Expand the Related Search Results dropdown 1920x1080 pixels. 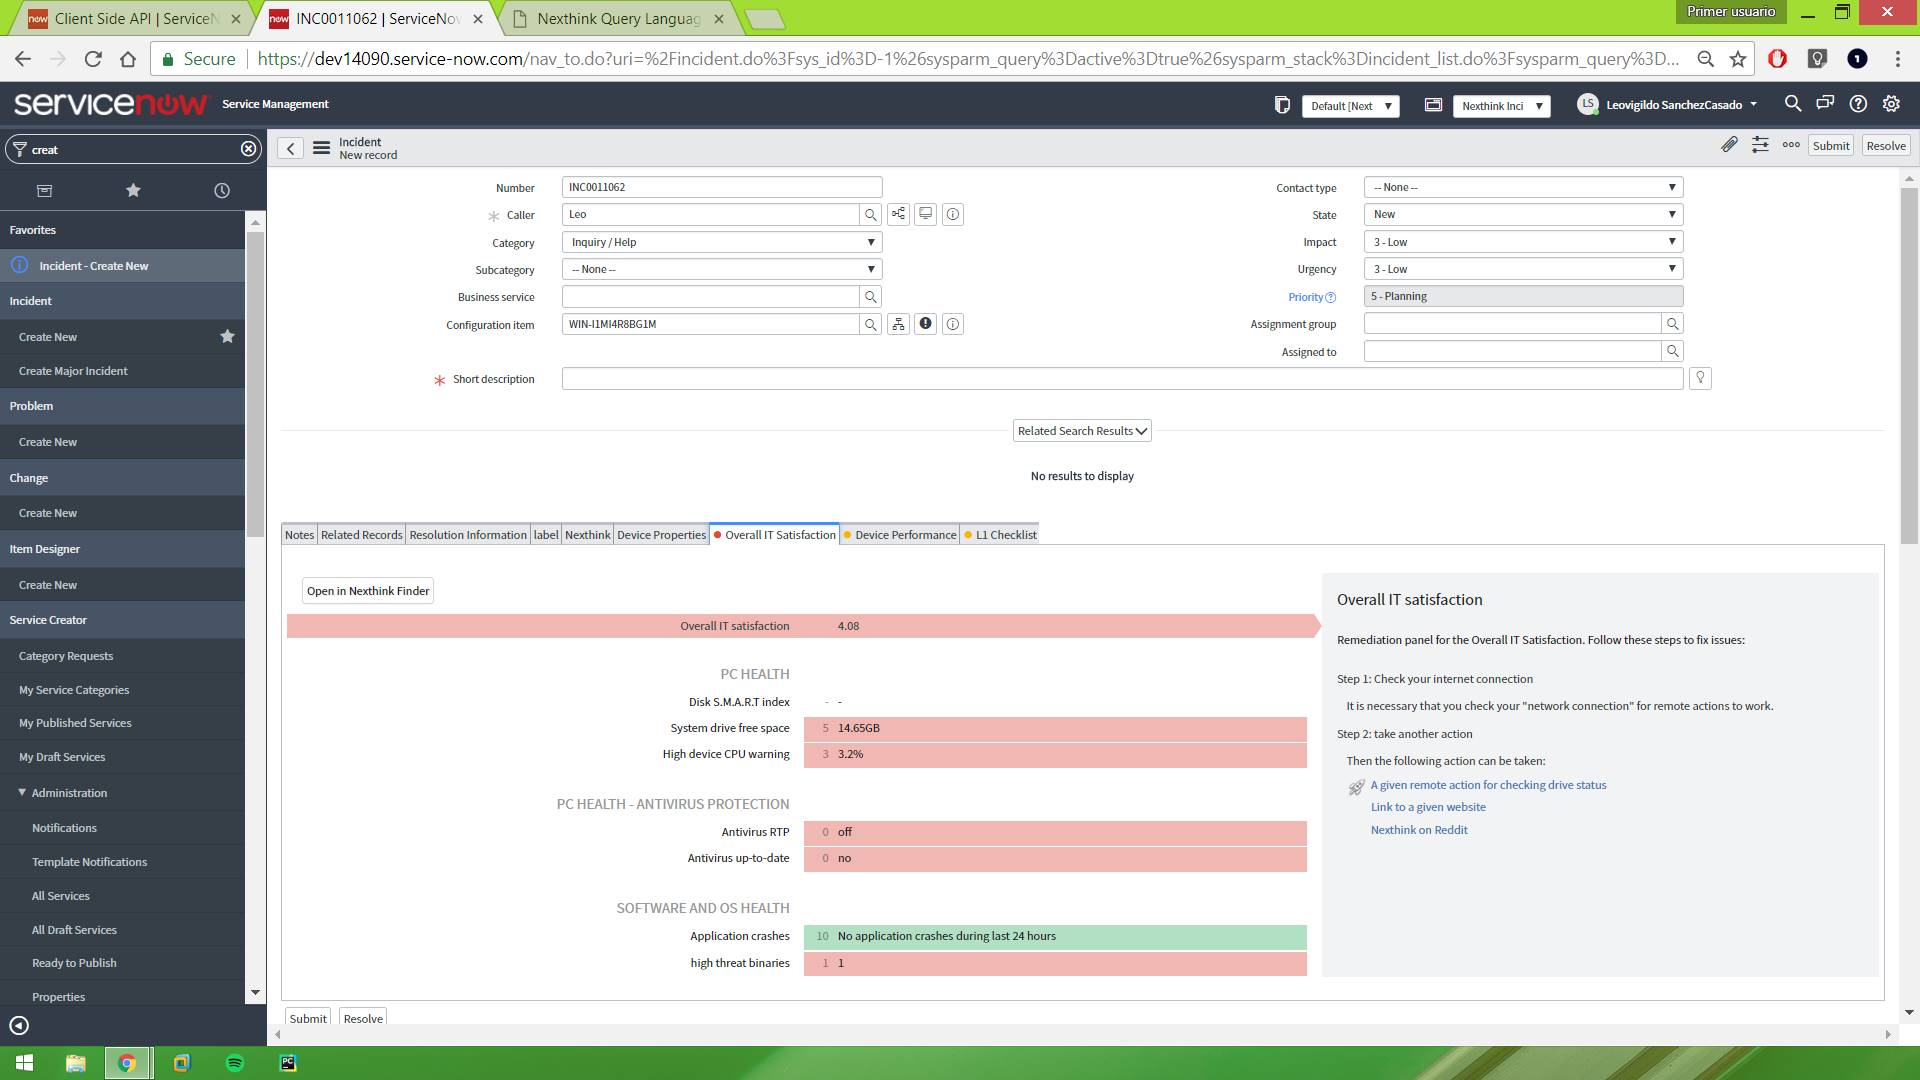1081,430
